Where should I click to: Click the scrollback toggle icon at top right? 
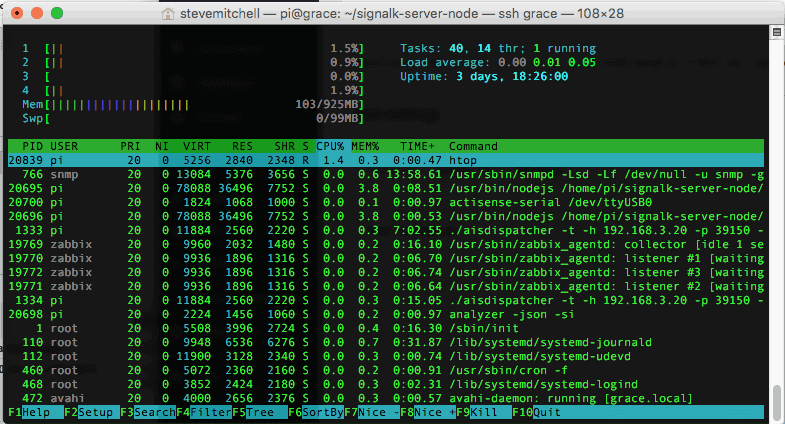pyautogui.click(x=776, y=32)
